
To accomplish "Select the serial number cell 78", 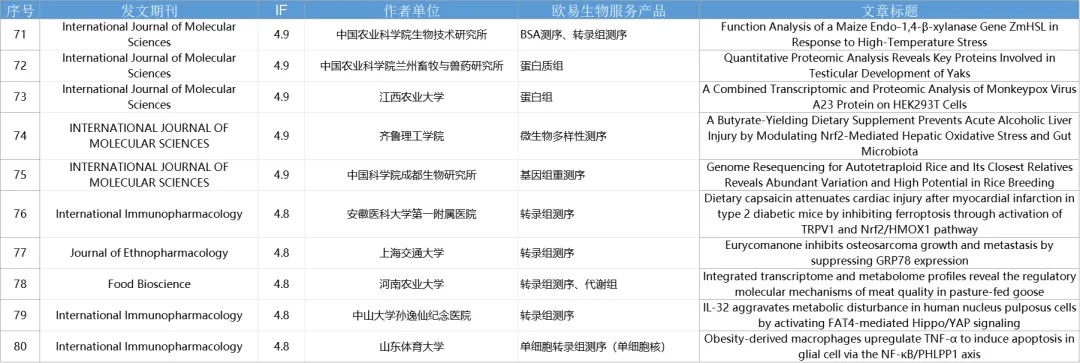I will [20, 284].
